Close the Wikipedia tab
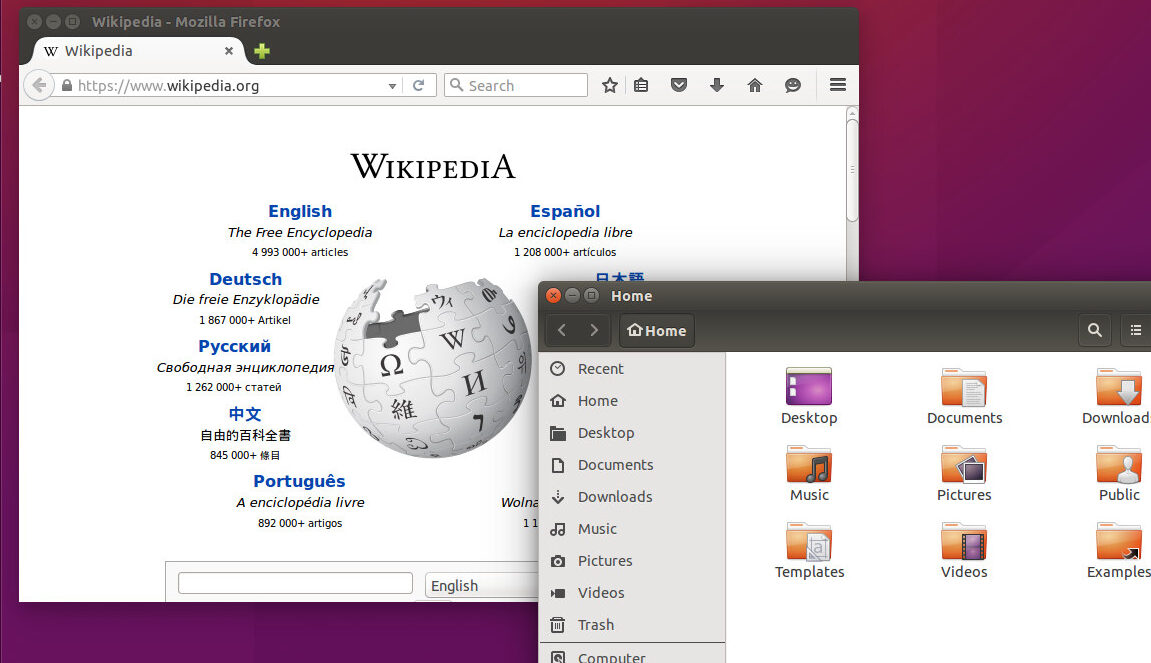Screen dimensions: 1151x663 click(229, 51)
